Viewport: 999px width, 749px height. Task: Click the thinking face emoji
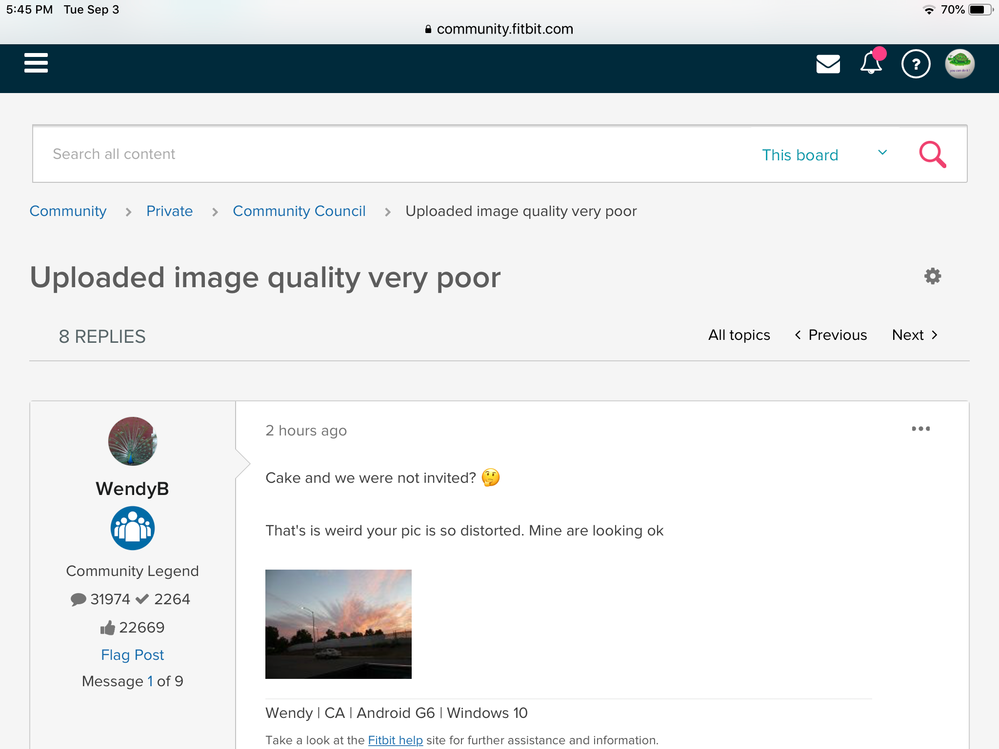pyautogui.click(x=491, y=478)
